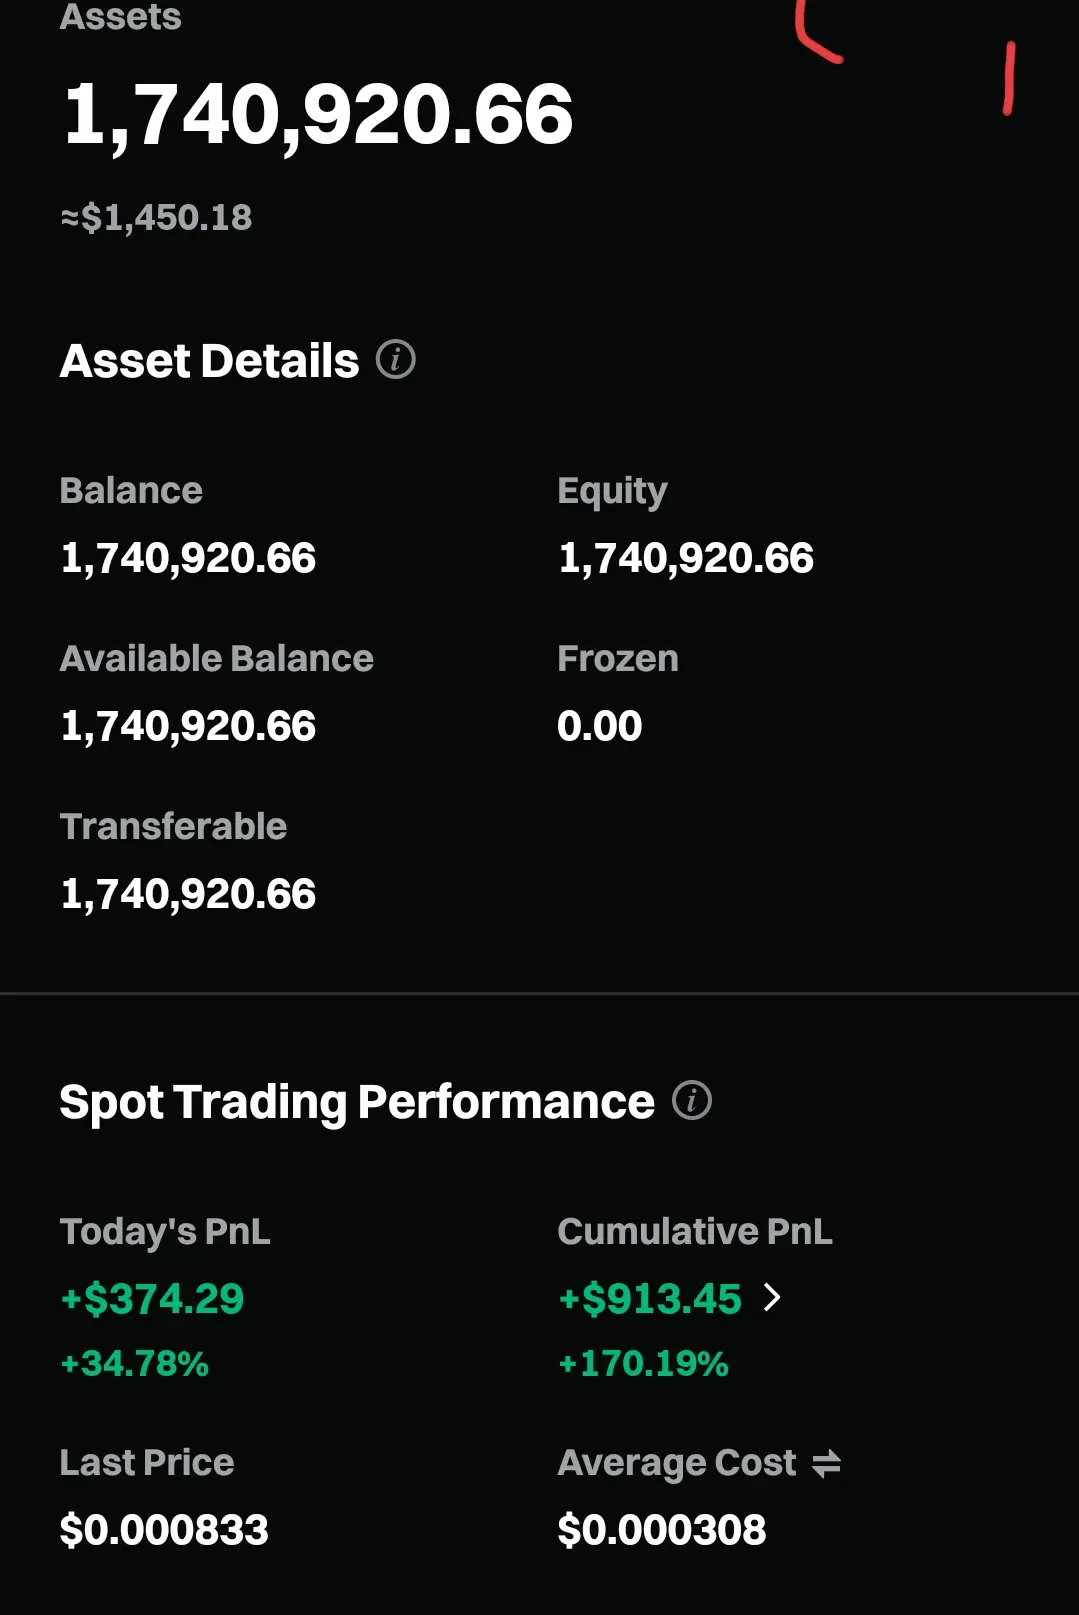The image size is (1079, 1615).
Task: Expand Cumulative PnL details chevron
Action: click(x=772, y=1298)
